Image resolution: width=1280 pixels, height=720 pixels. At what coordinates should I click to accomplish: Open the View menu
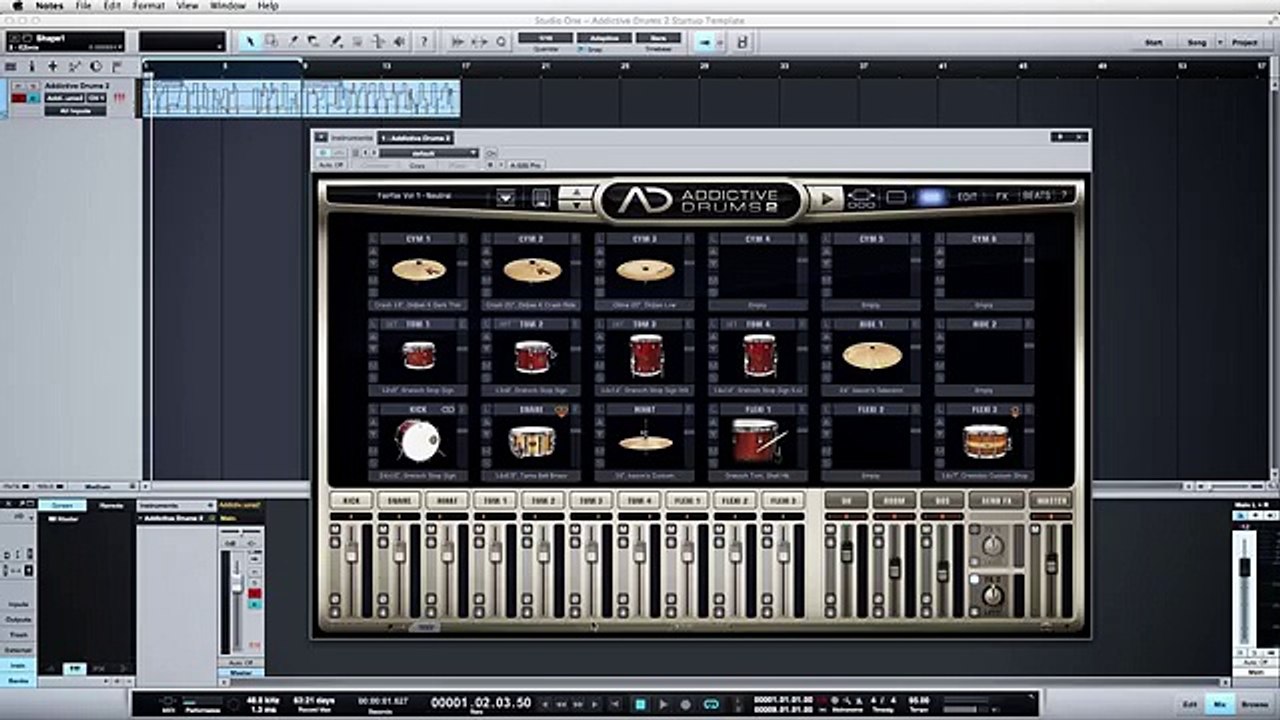(x=187, y=6)
